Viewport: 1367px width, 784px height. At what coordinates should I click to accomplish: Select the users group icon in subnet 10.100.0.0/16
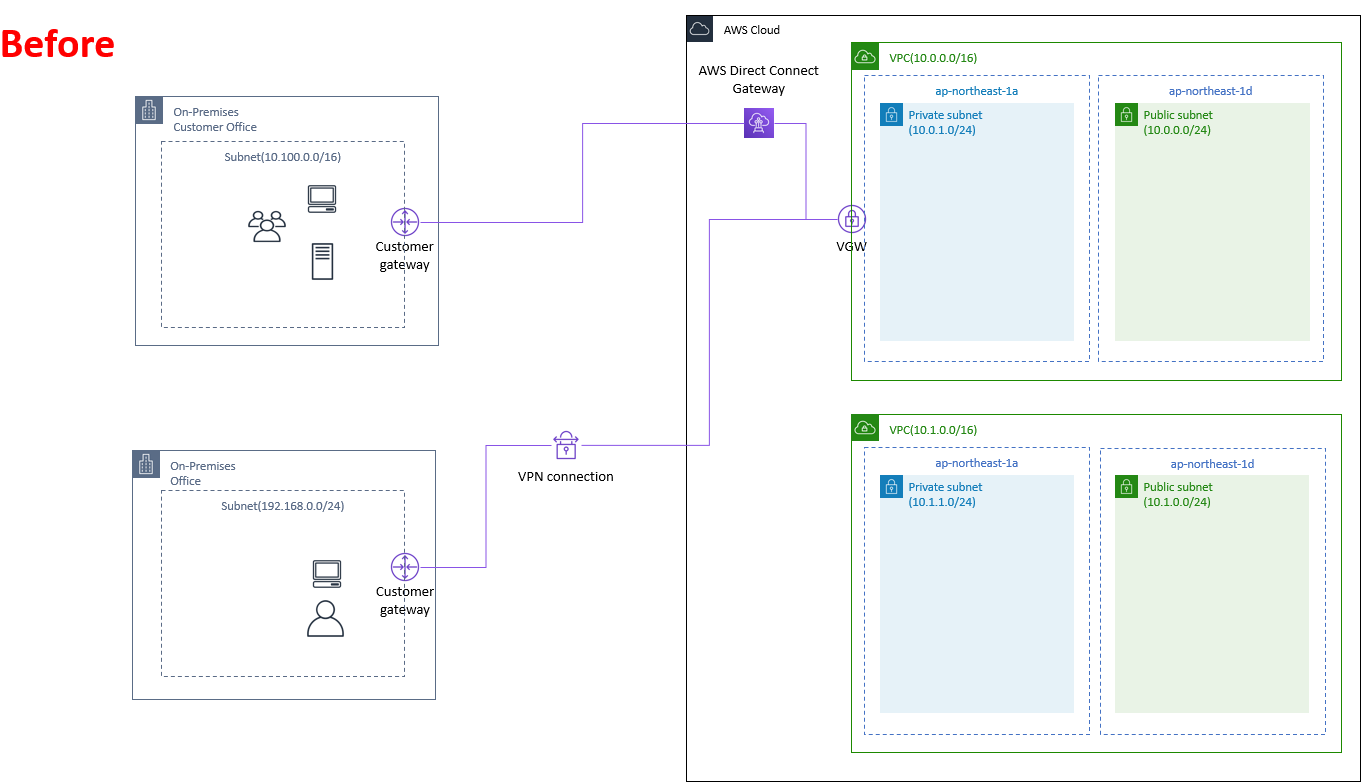click(267, 226)
